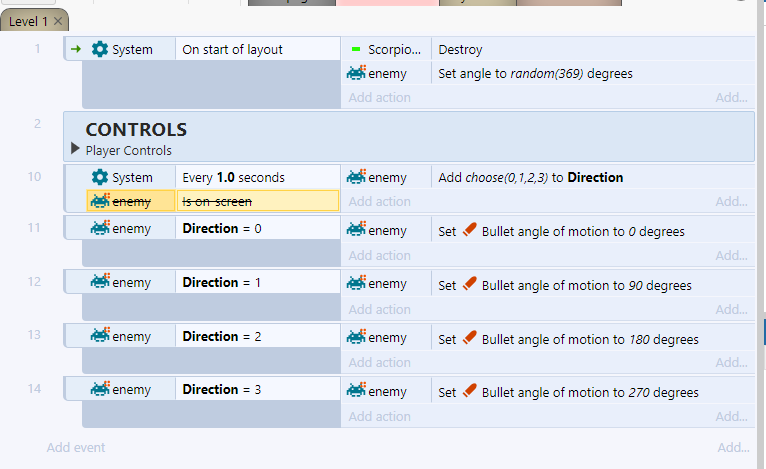Viewport: 766px width, 469px height.
Task: Click Bullet behavior icon in 90 degrees action
Action: coord(469,283)
